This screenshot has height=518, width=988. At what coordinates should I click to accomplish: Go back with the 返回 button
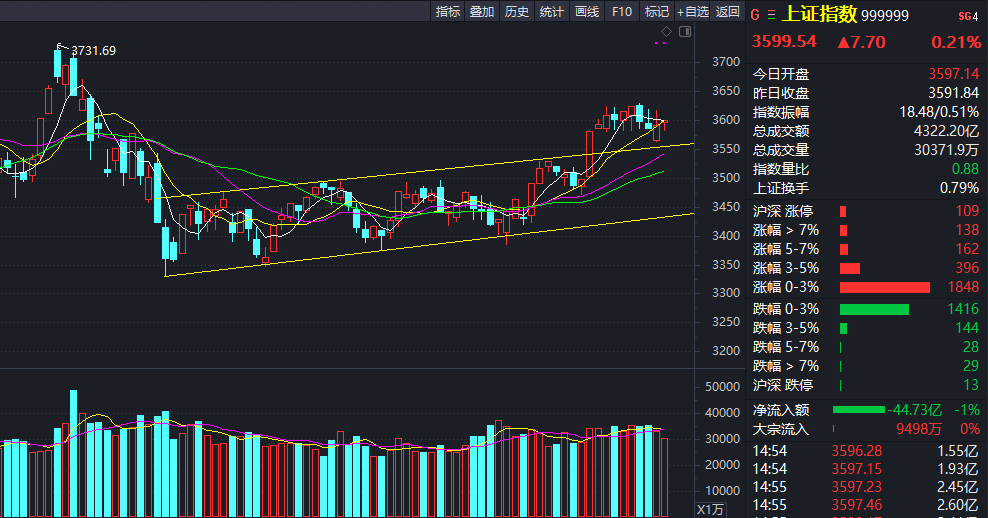coord(727,11)
